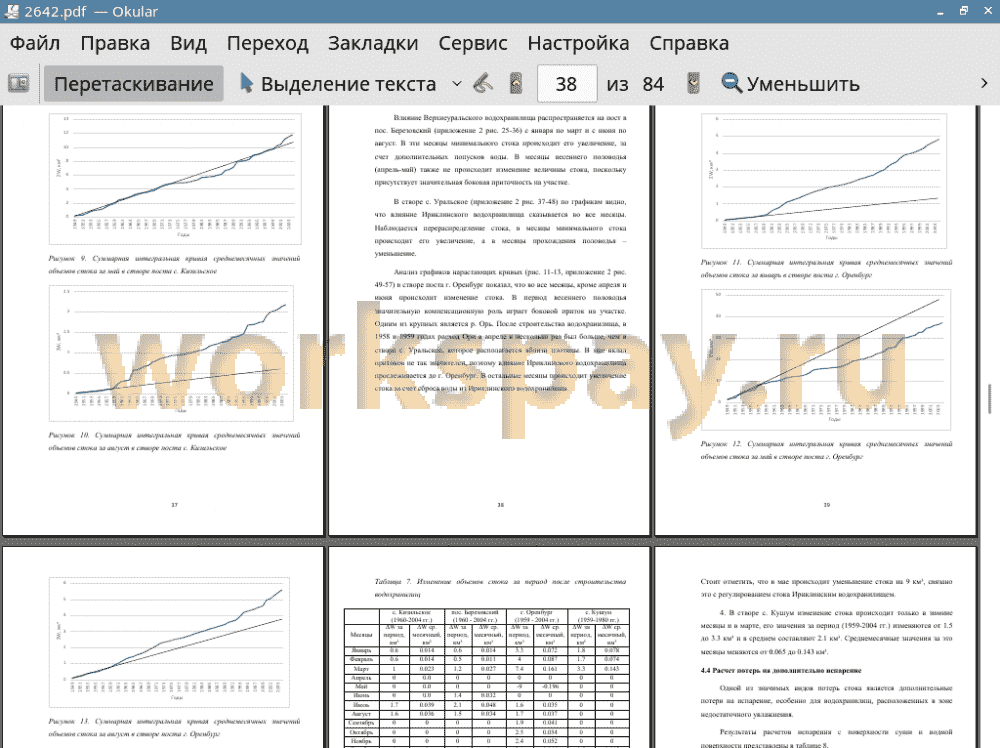Click the page number field showing 38
Image resolution: width=1000 pixels, height=748 pixels.
pos(567,84)
